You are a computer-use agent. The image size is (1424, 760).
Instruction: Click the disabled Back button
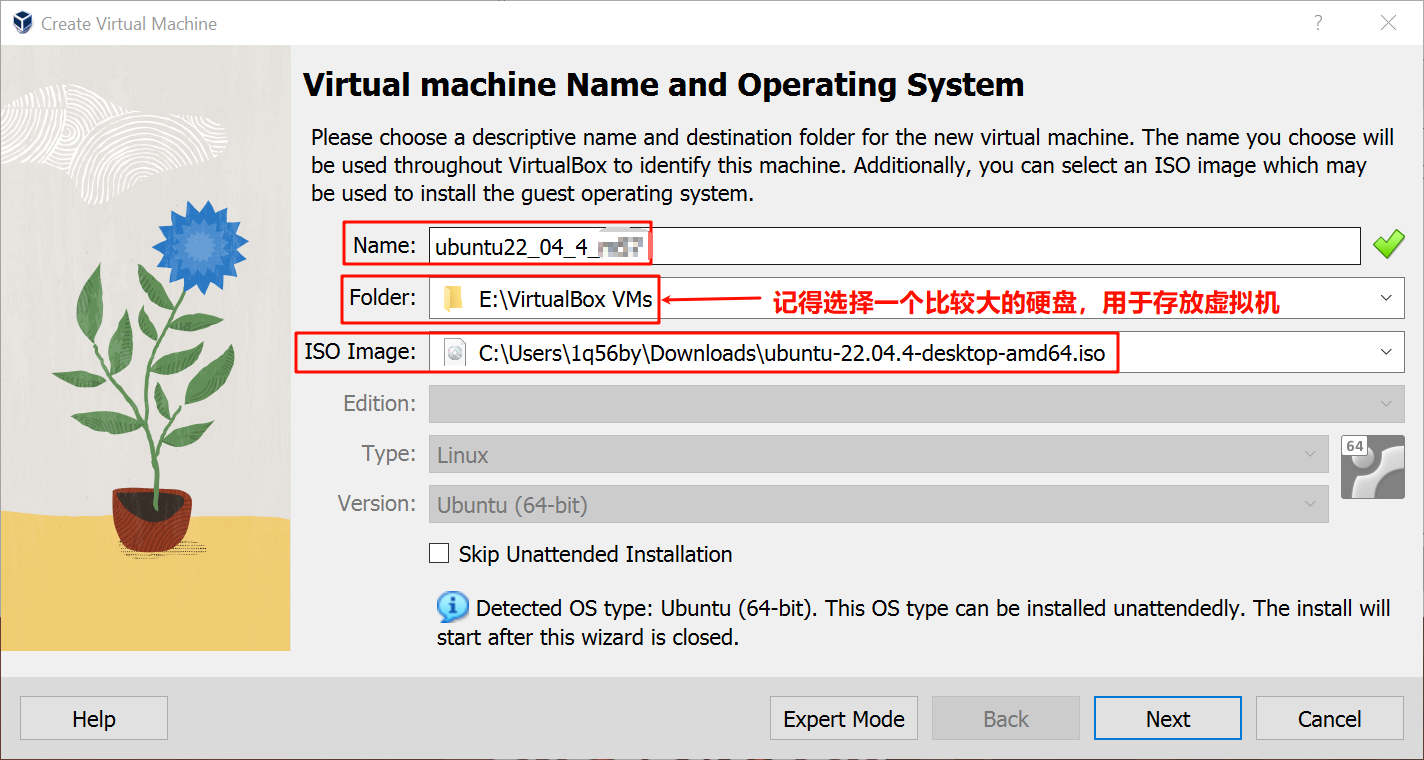click(1006, 719)
